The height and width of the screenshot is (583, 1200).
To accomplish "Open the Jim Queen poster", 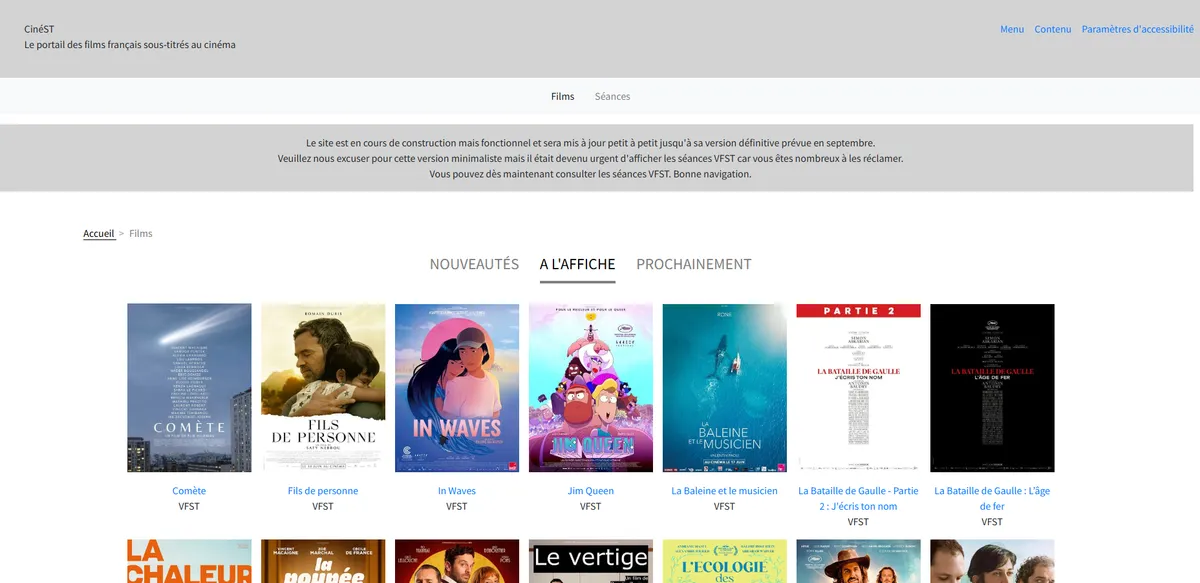I will (x=591, y=388).
